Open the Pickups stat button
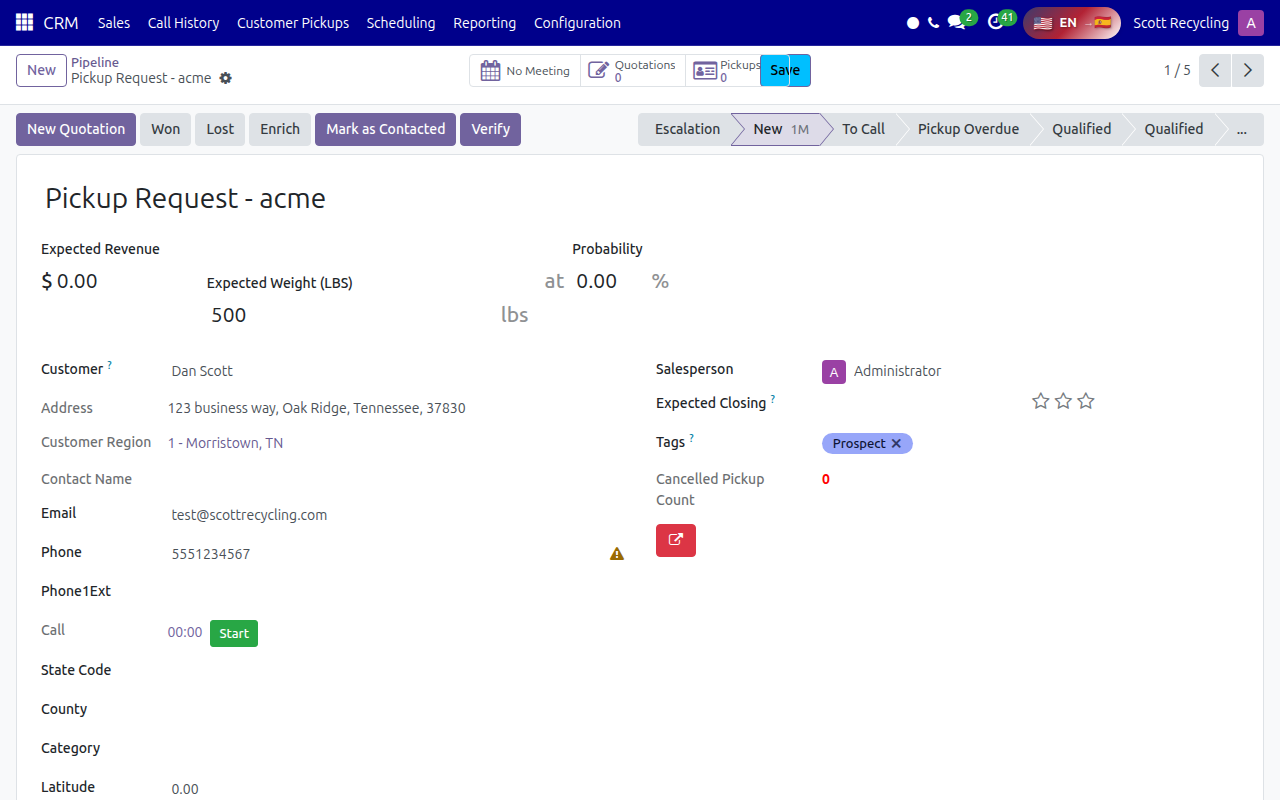Screen dimensions: 1280x800 coord(724,71)
